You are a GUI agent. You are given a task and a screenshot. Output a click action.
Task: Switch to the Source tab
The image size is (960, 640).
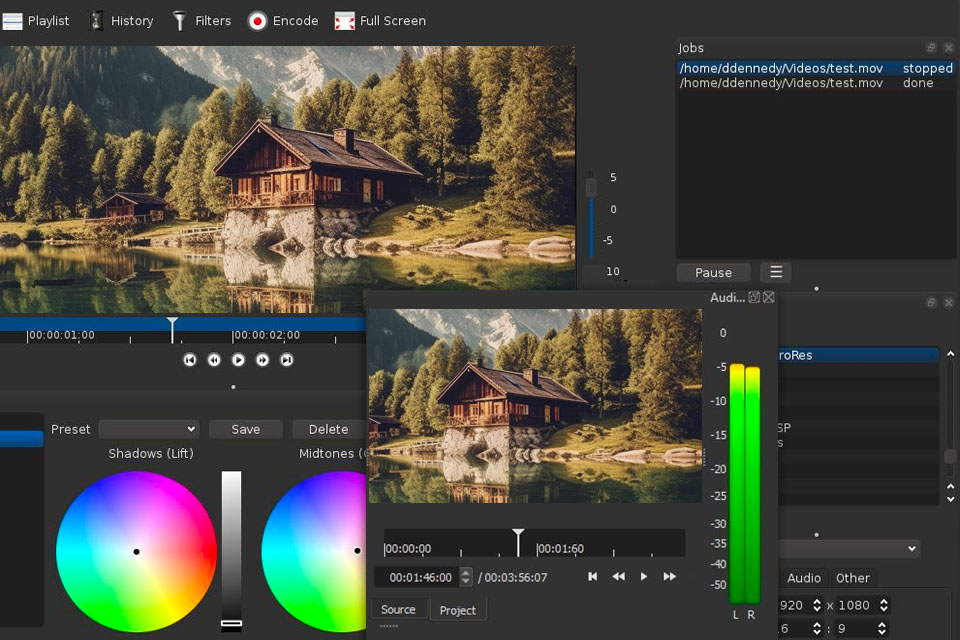(x=399, y=609)
